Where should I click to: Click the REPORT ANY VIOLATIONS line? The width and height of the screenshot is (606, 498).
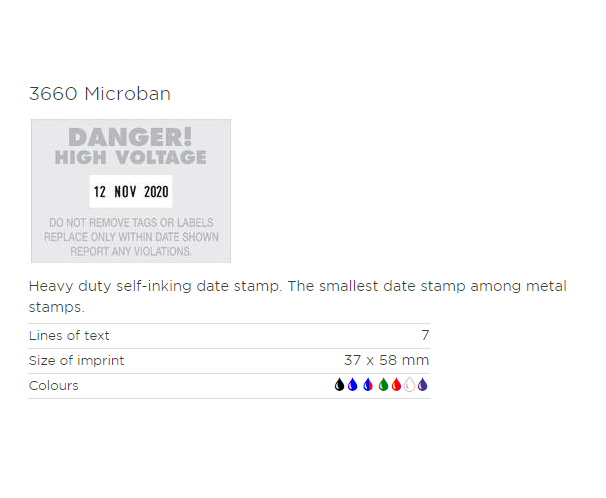point(131,251)
